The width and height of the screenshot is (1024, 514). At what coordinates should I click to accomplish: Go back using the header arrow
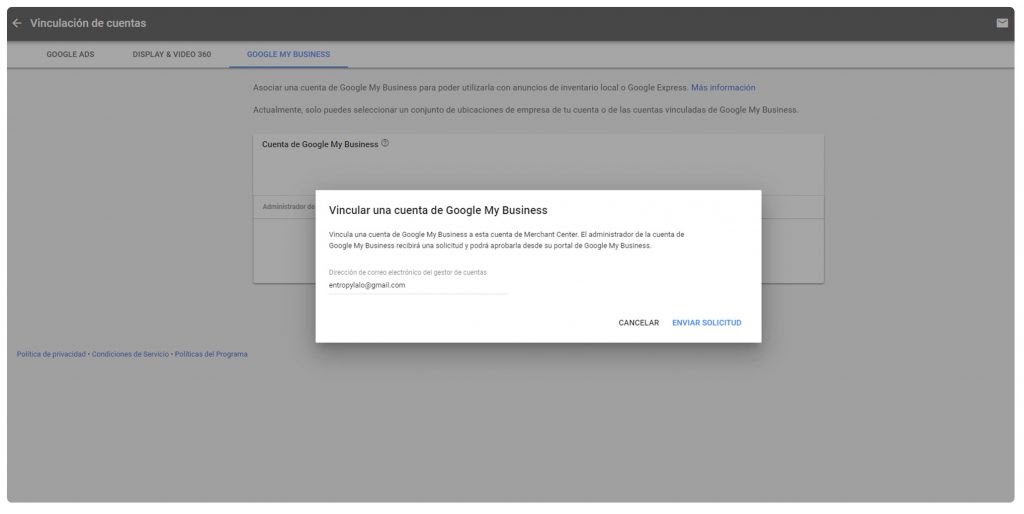[x=17, y=23]
